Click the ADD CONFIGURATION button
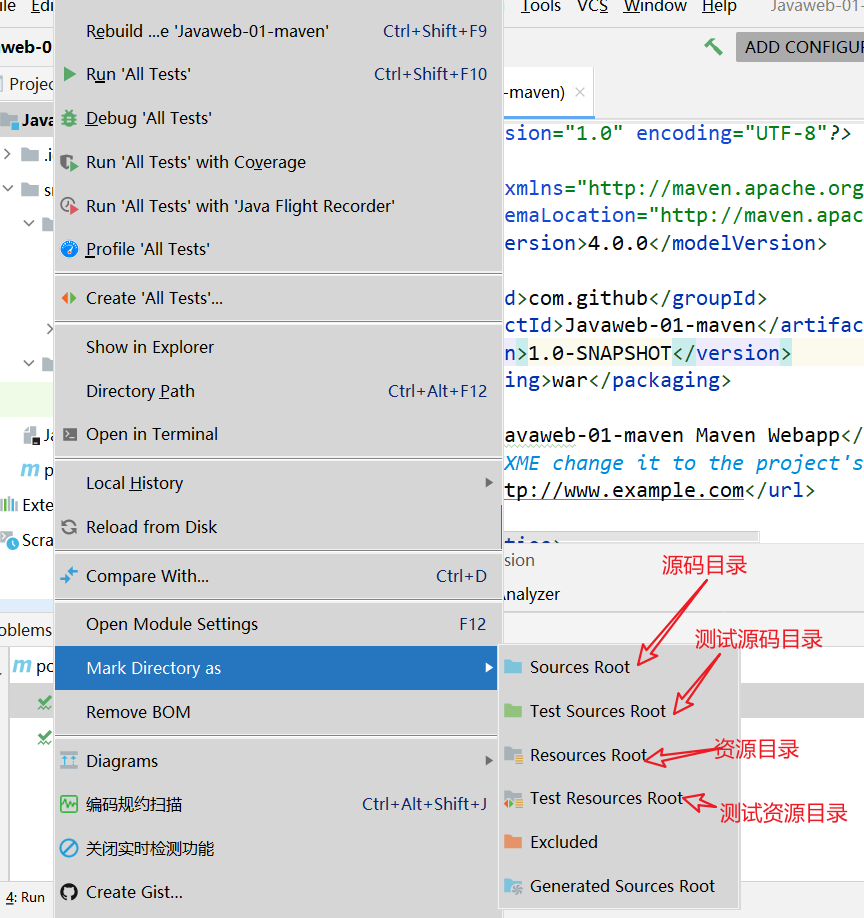Image resolution: width=864 pixels, height=918 pixels. pos(801,47)
